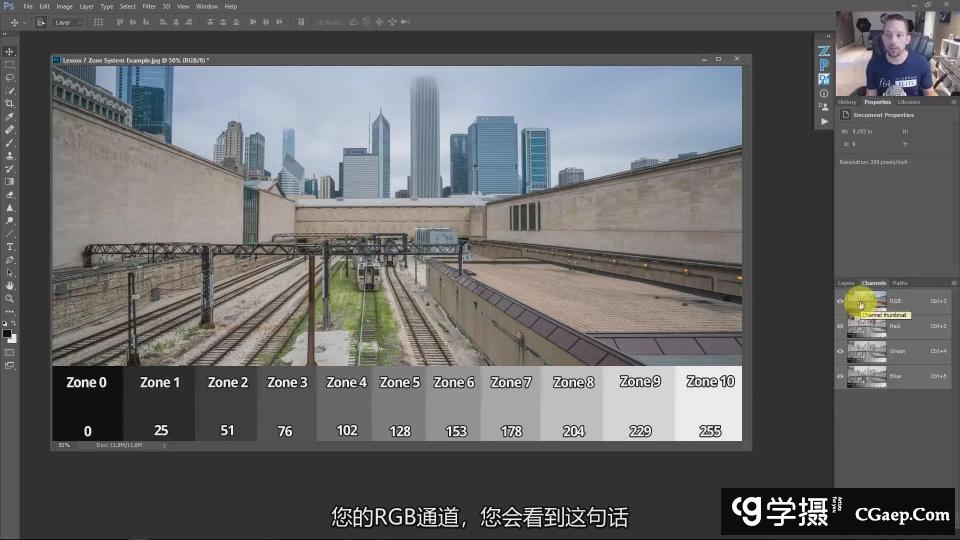
Task: Click the foreground color swatch
Action: click(8, 333)
